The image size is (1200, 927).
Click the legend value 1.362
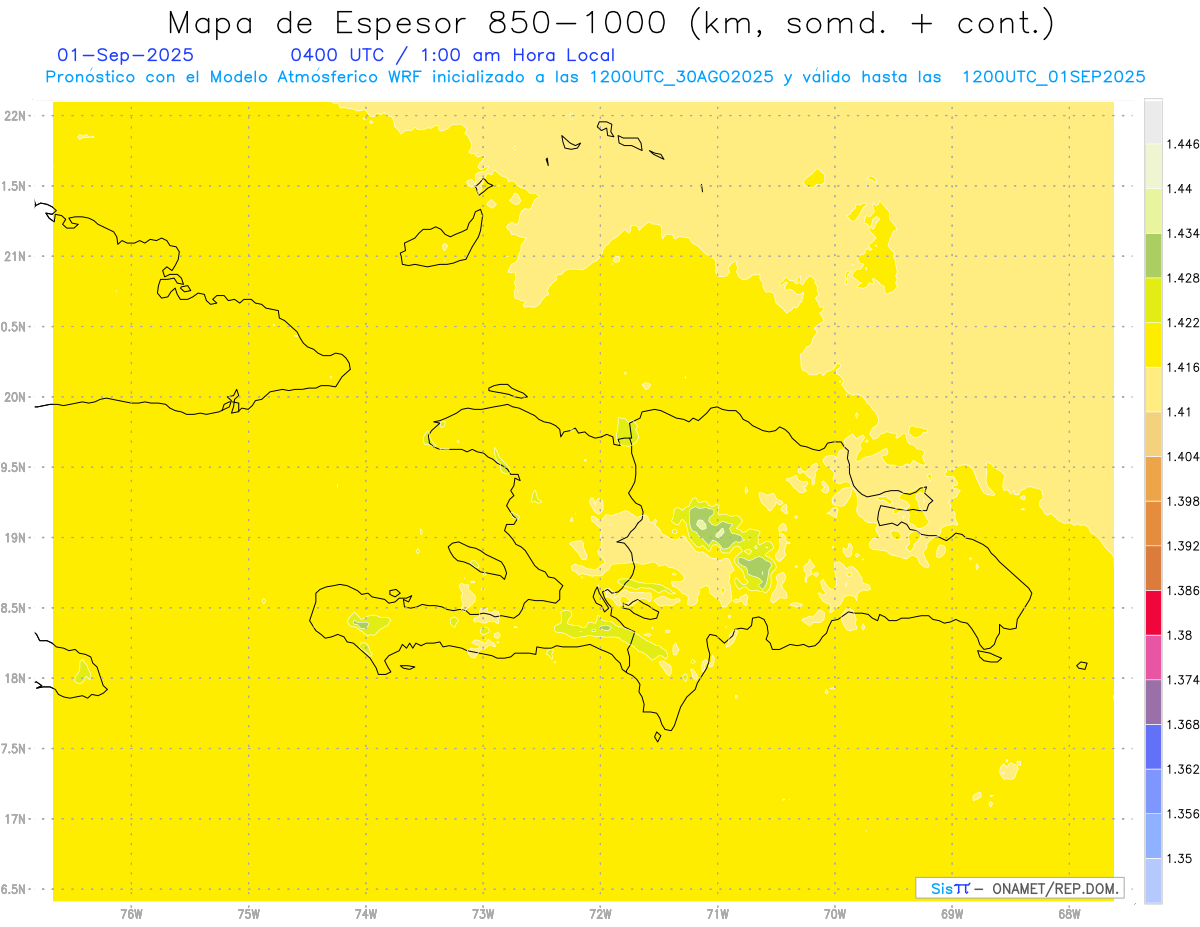[1185, 769]
